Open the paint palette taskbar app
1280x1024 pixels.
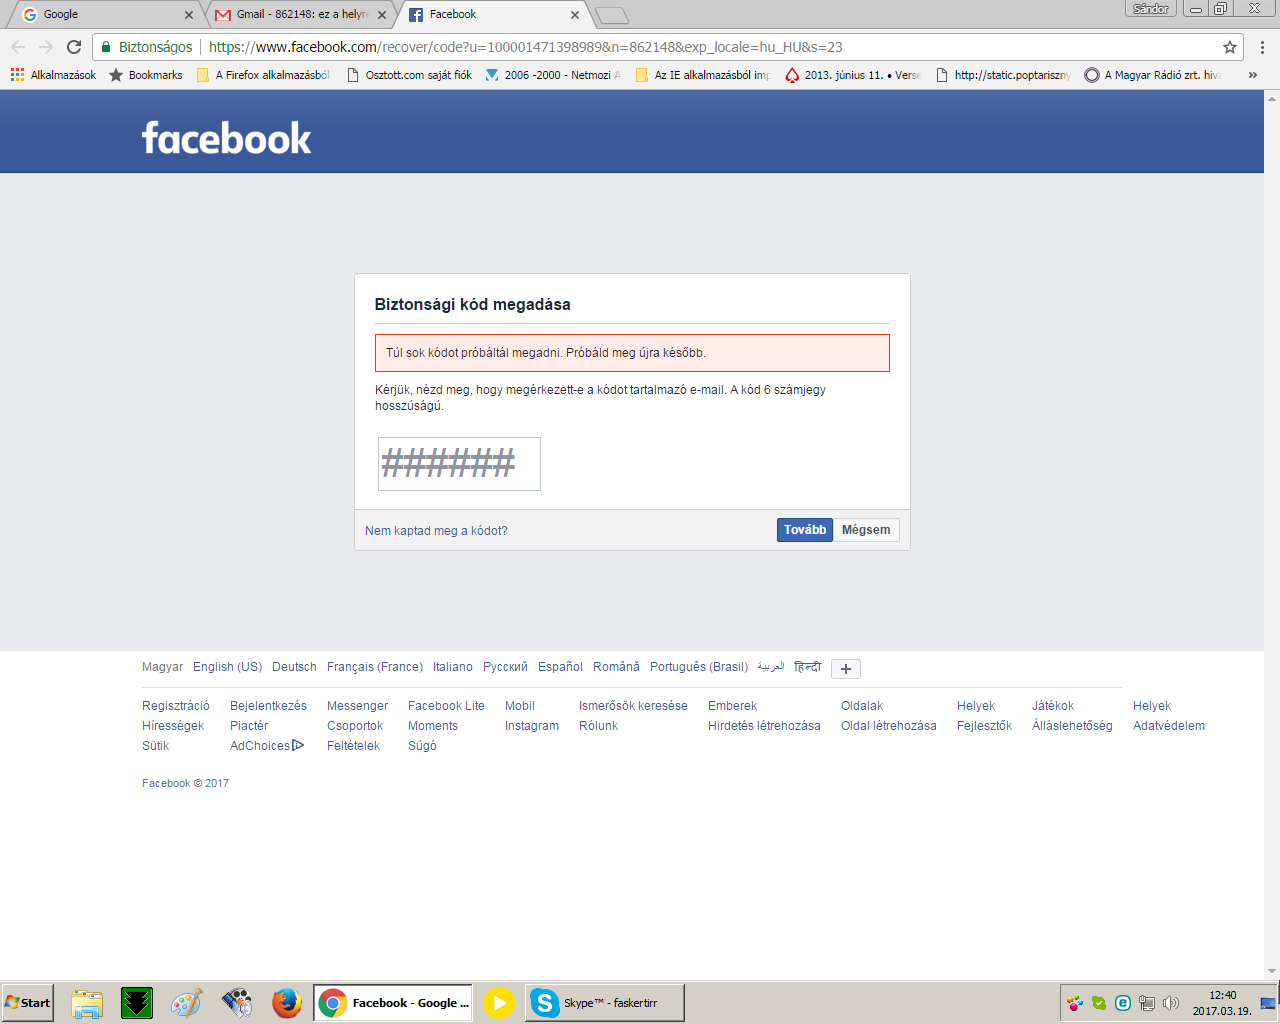point(187,1003)
